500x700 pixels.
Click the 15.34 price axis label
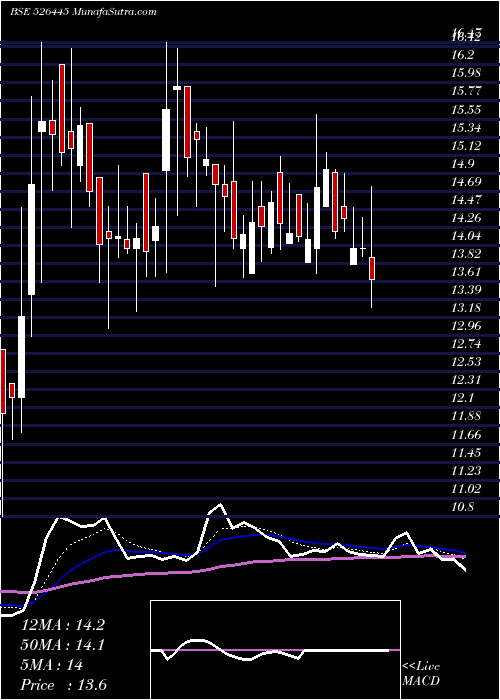[466, 128]
